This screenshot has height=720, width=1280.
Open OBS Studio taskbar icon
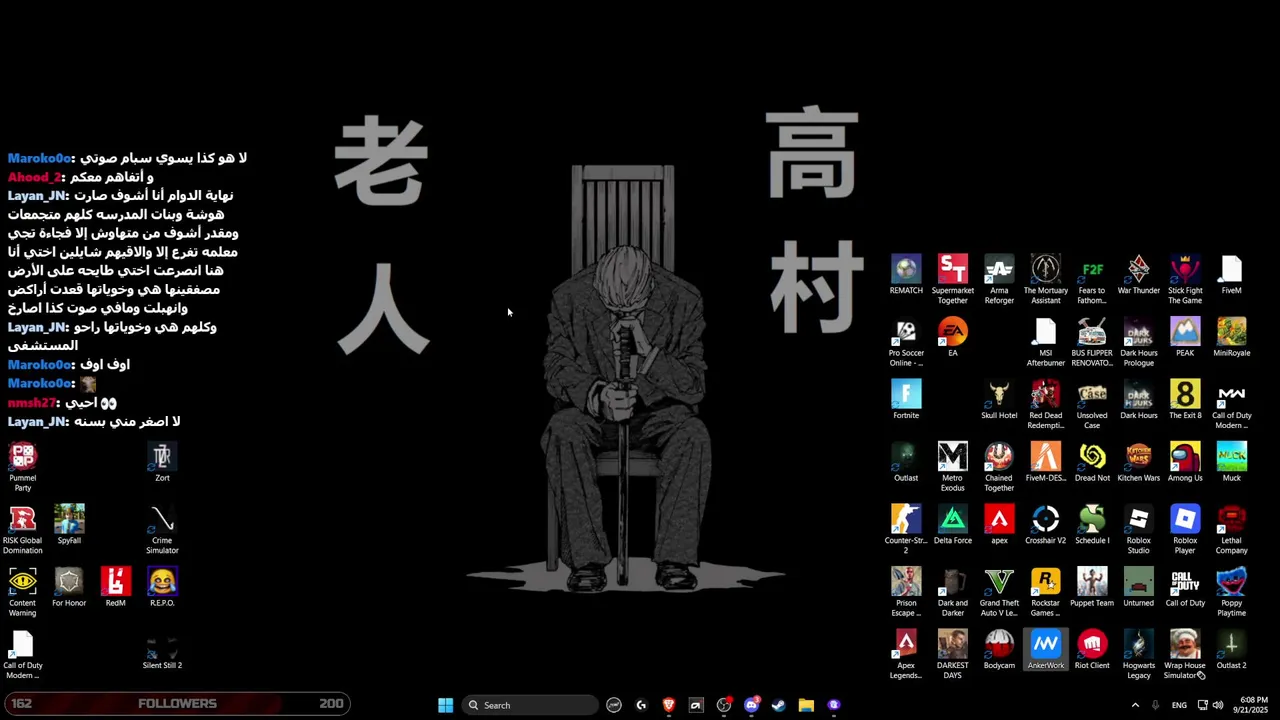click(724, 705)
